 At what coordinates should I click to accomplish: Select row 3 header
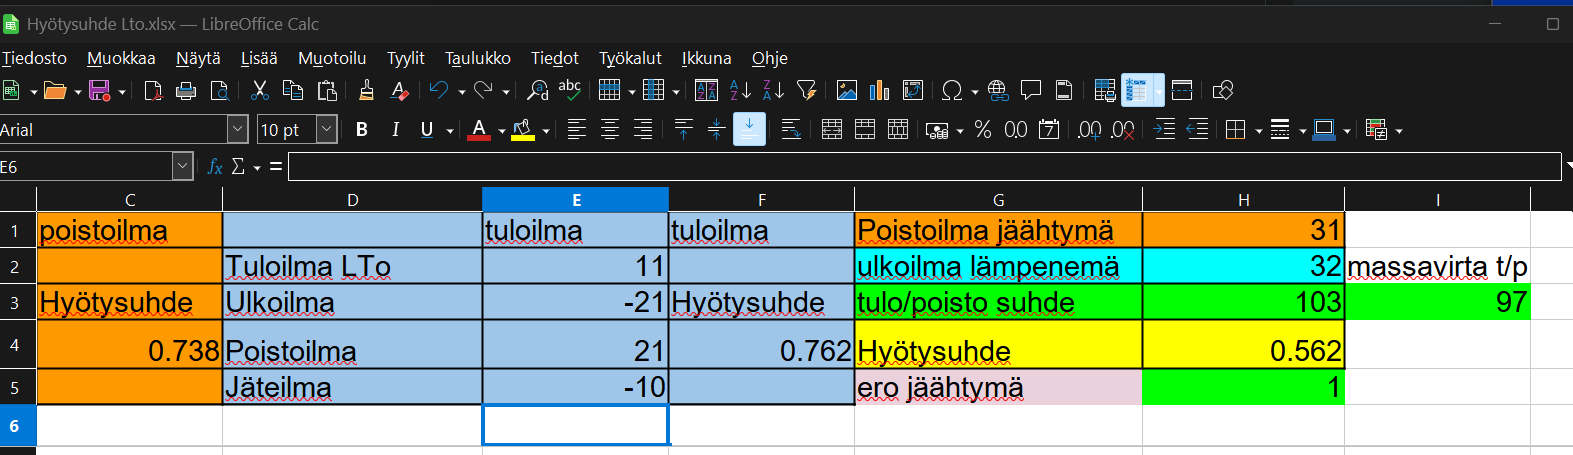(15, 302)
